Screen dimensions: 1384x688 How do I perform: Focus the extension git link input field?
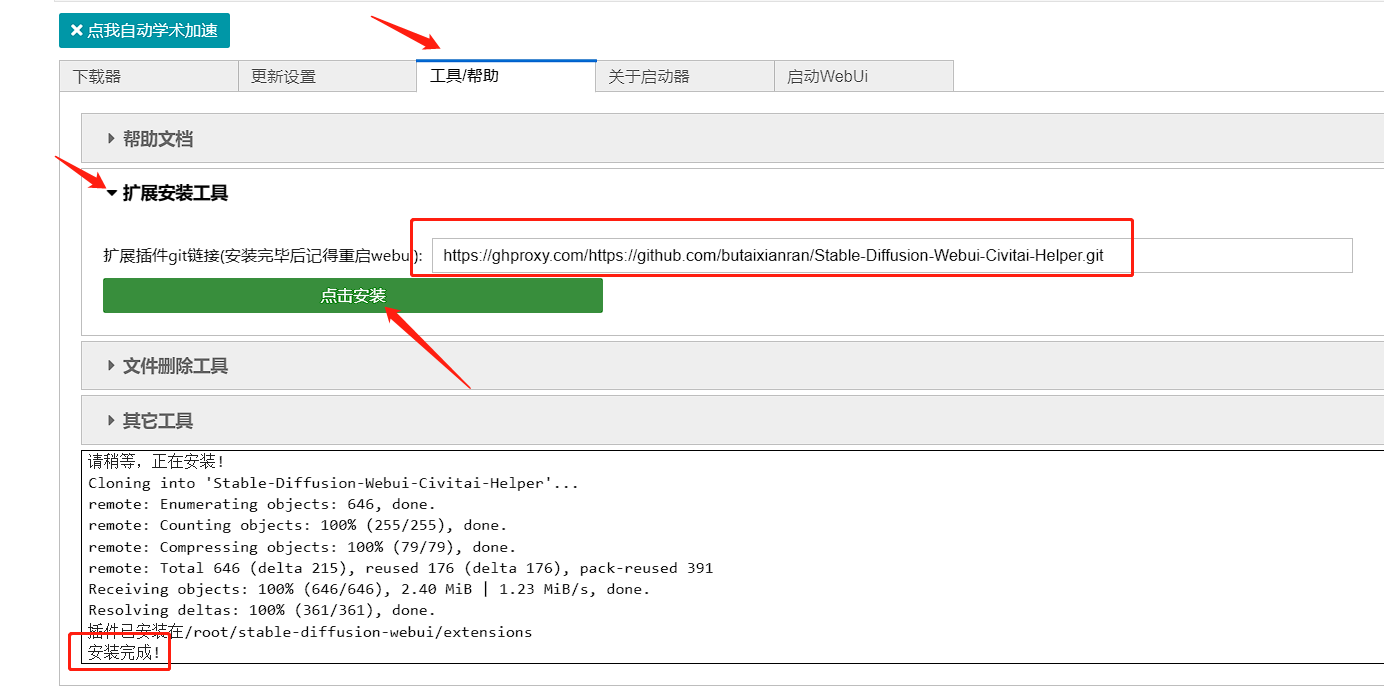(891, 255)
